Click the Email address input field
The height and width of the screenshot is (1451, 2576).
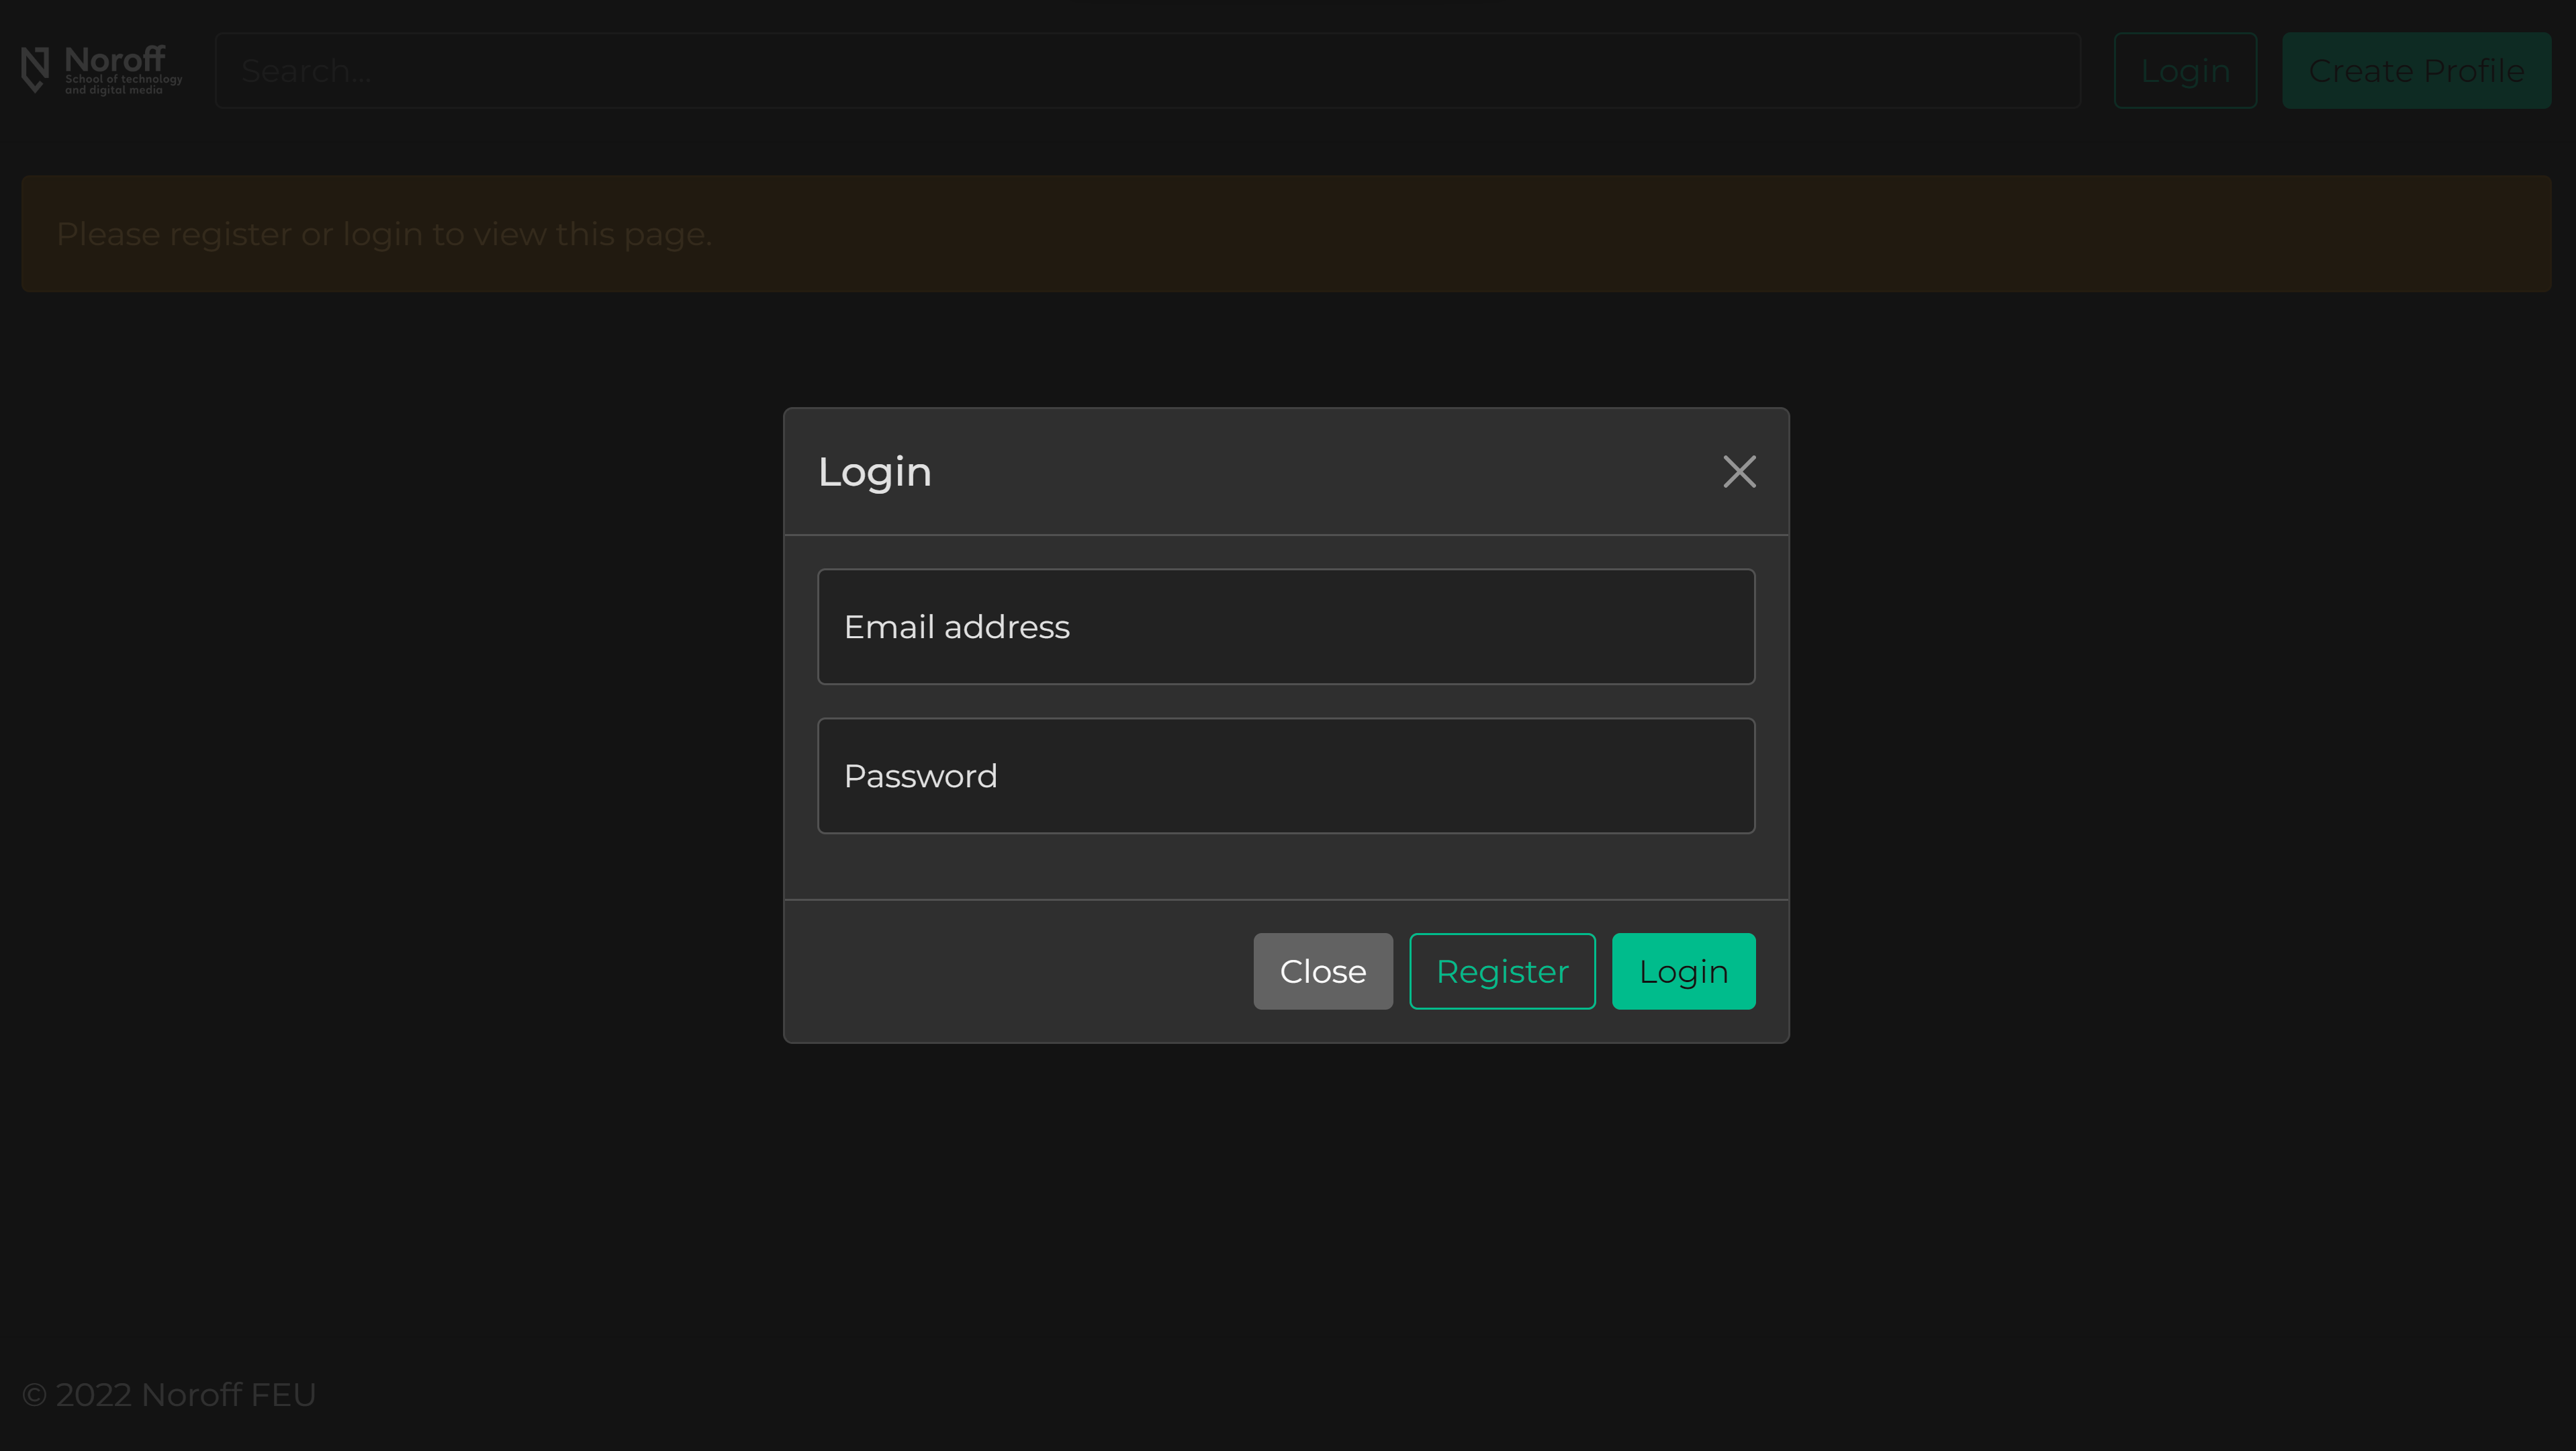click(x=1286, y=626)
